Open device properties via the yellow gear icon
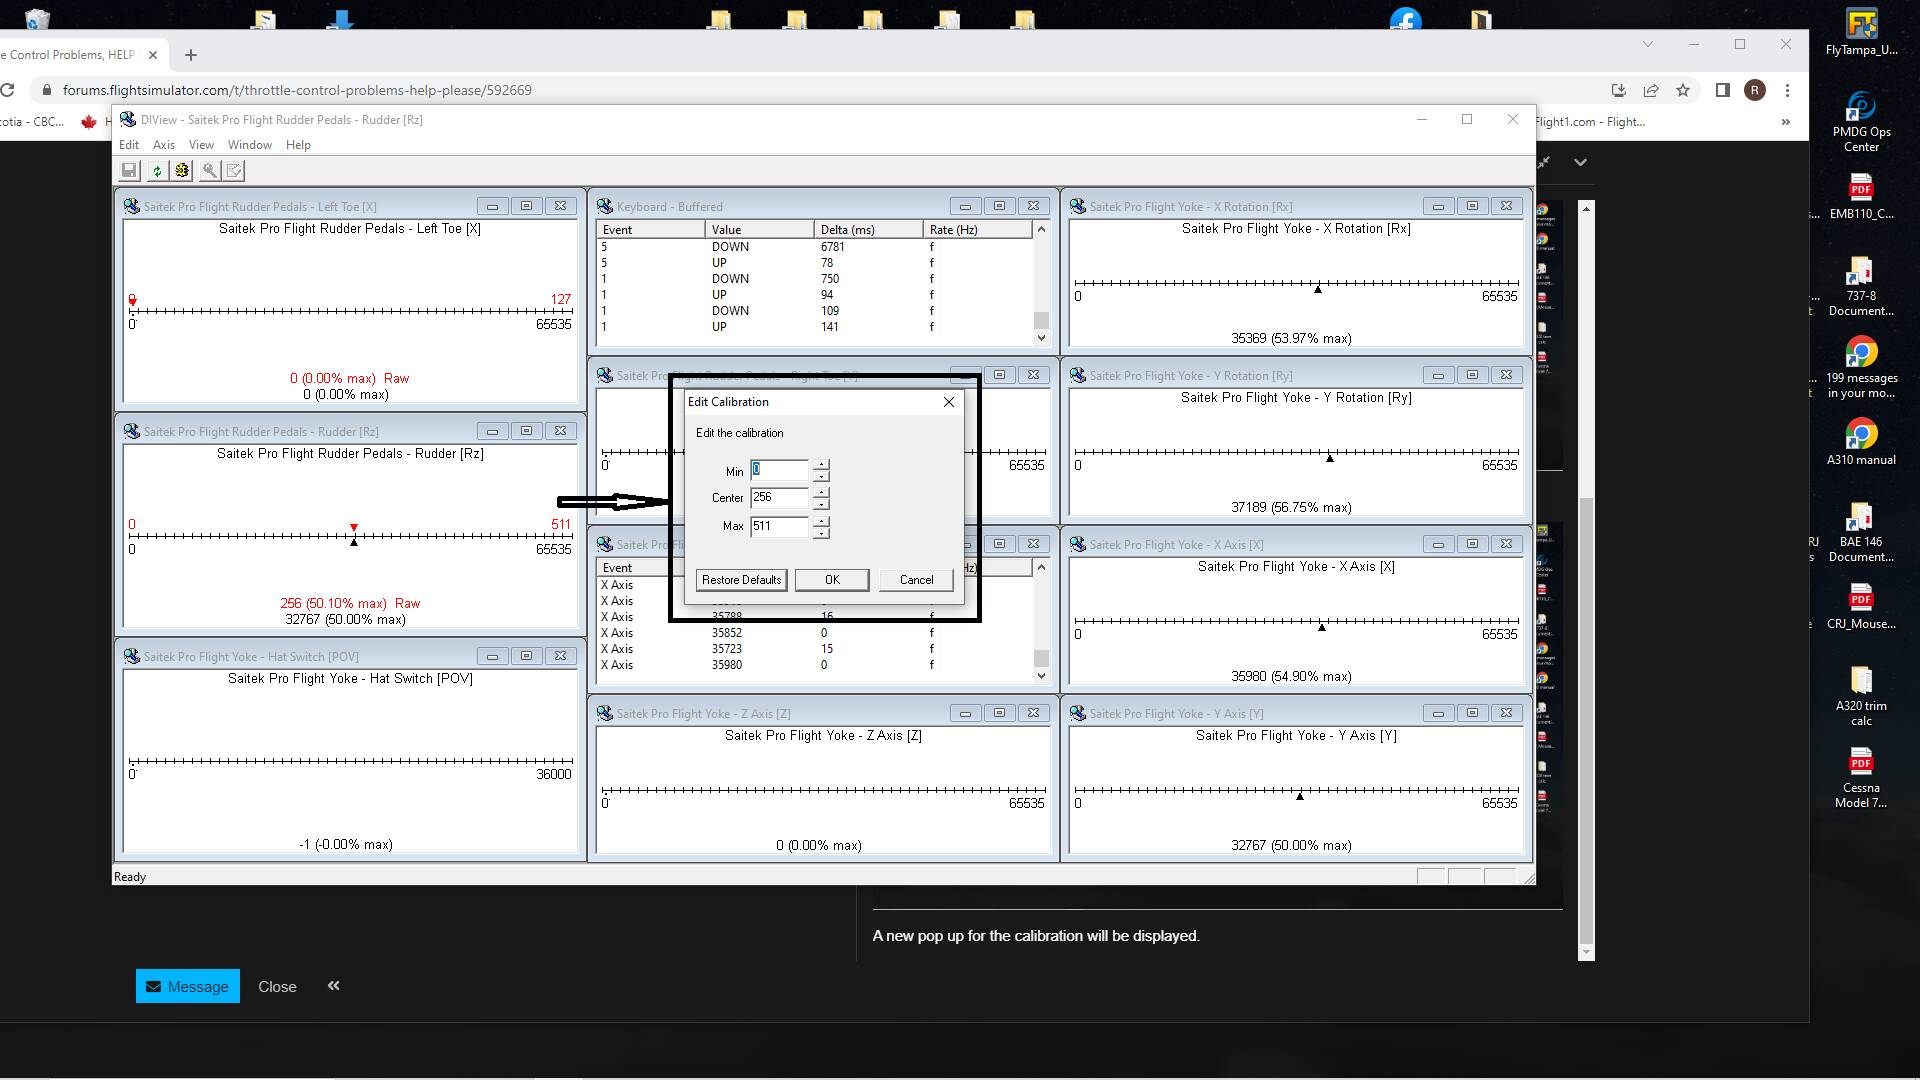The image size is (1920, 1080). (181, 170)
